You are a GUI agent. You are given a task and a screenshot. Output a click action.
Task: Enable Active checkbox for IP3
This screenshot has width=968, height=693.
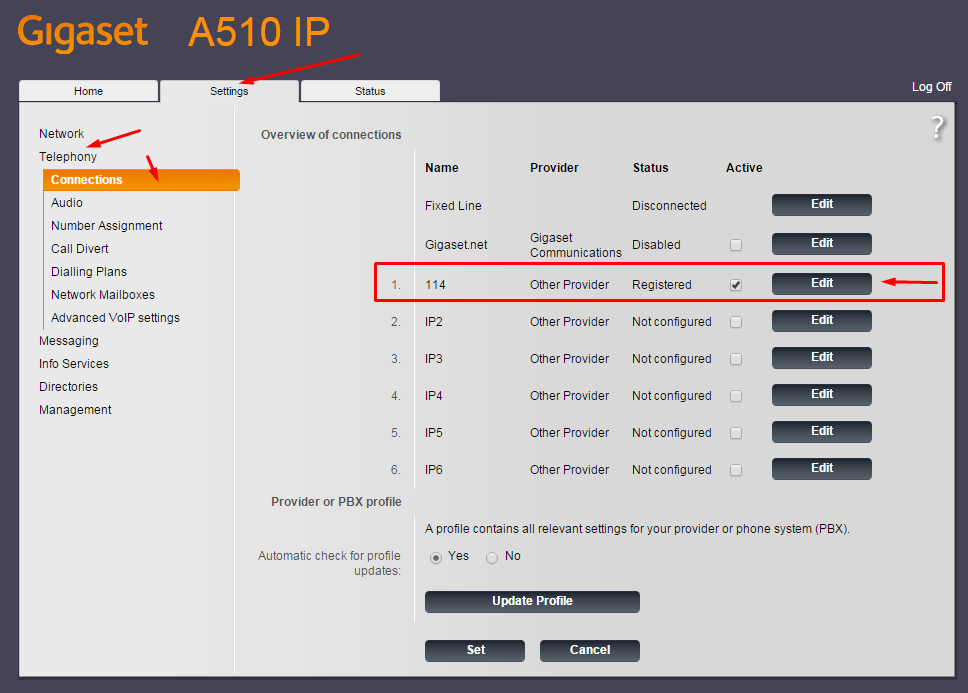coord(736,359)
